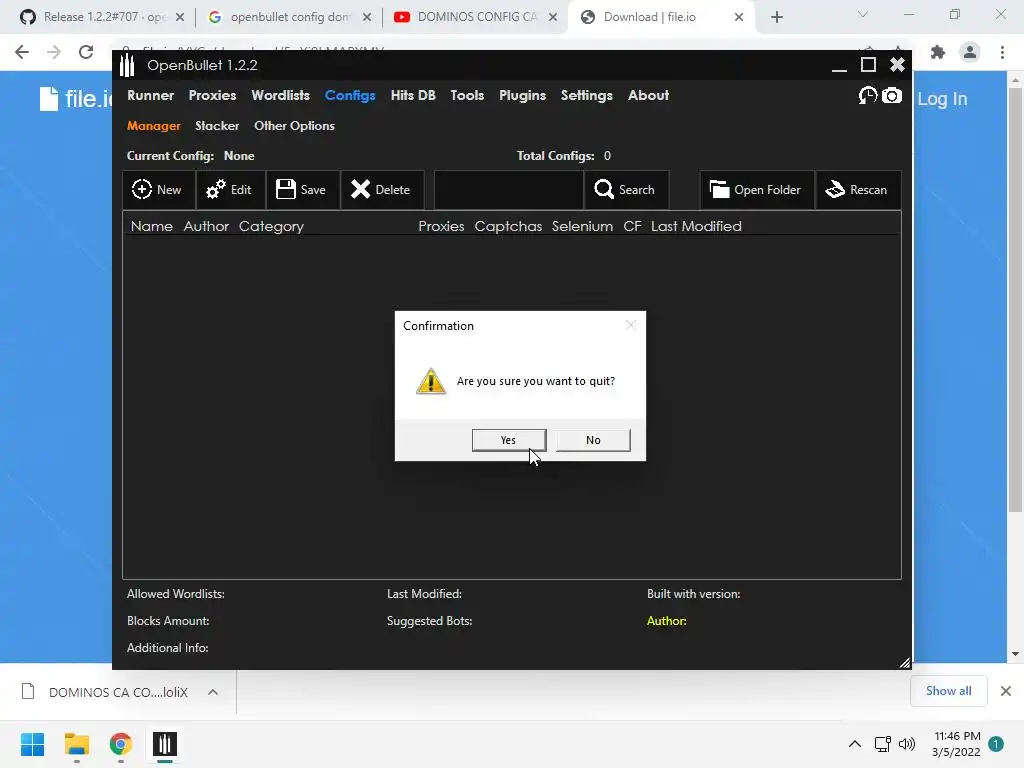Take a screenshot with the camera icon
This screenshot has height=768, width=1024.
(892, 96)
